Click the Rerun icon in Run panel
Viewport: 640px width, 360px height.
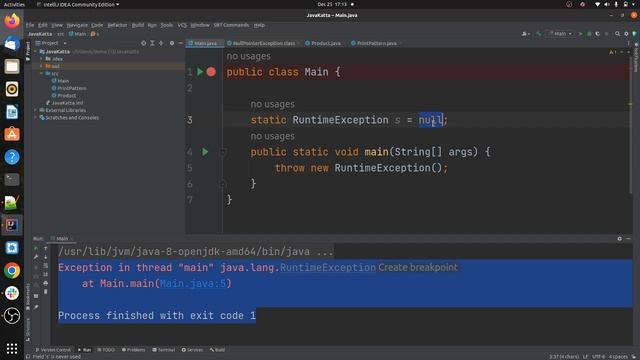pyautogui.click(x=36, y=248)
